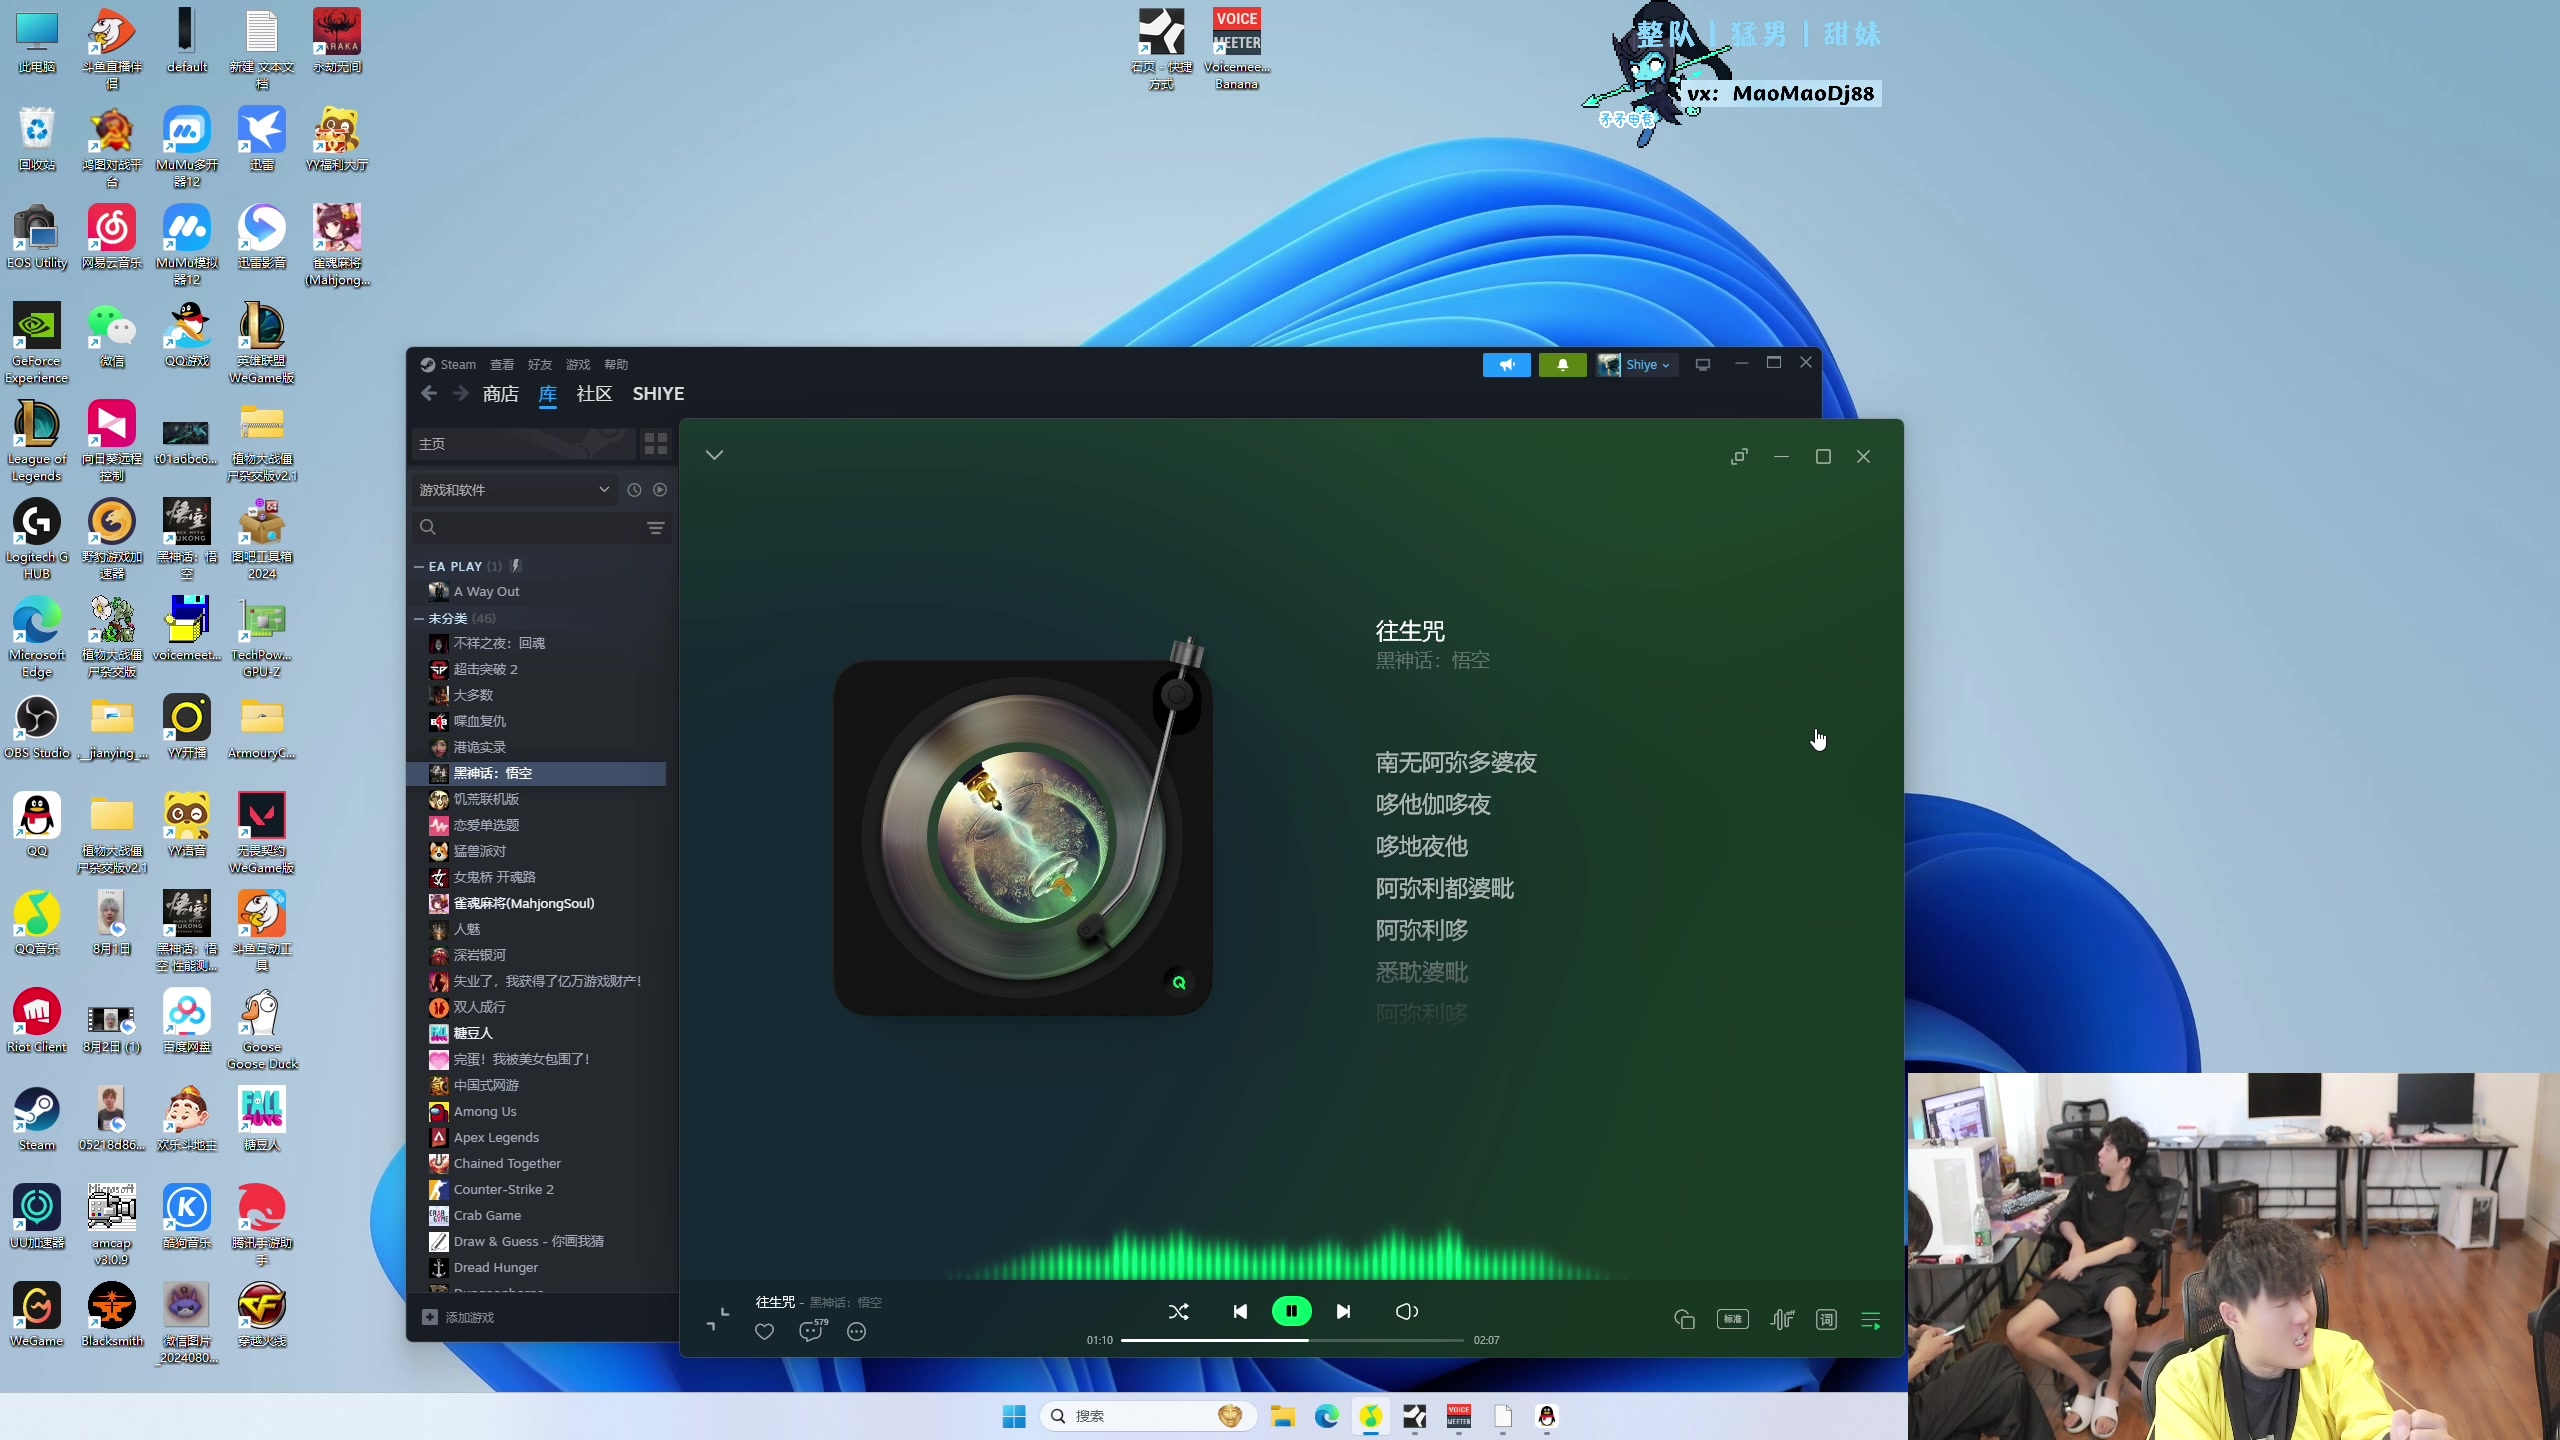
Task: Toggle pause on 往生咒 track
Action: point(1291,1310)
